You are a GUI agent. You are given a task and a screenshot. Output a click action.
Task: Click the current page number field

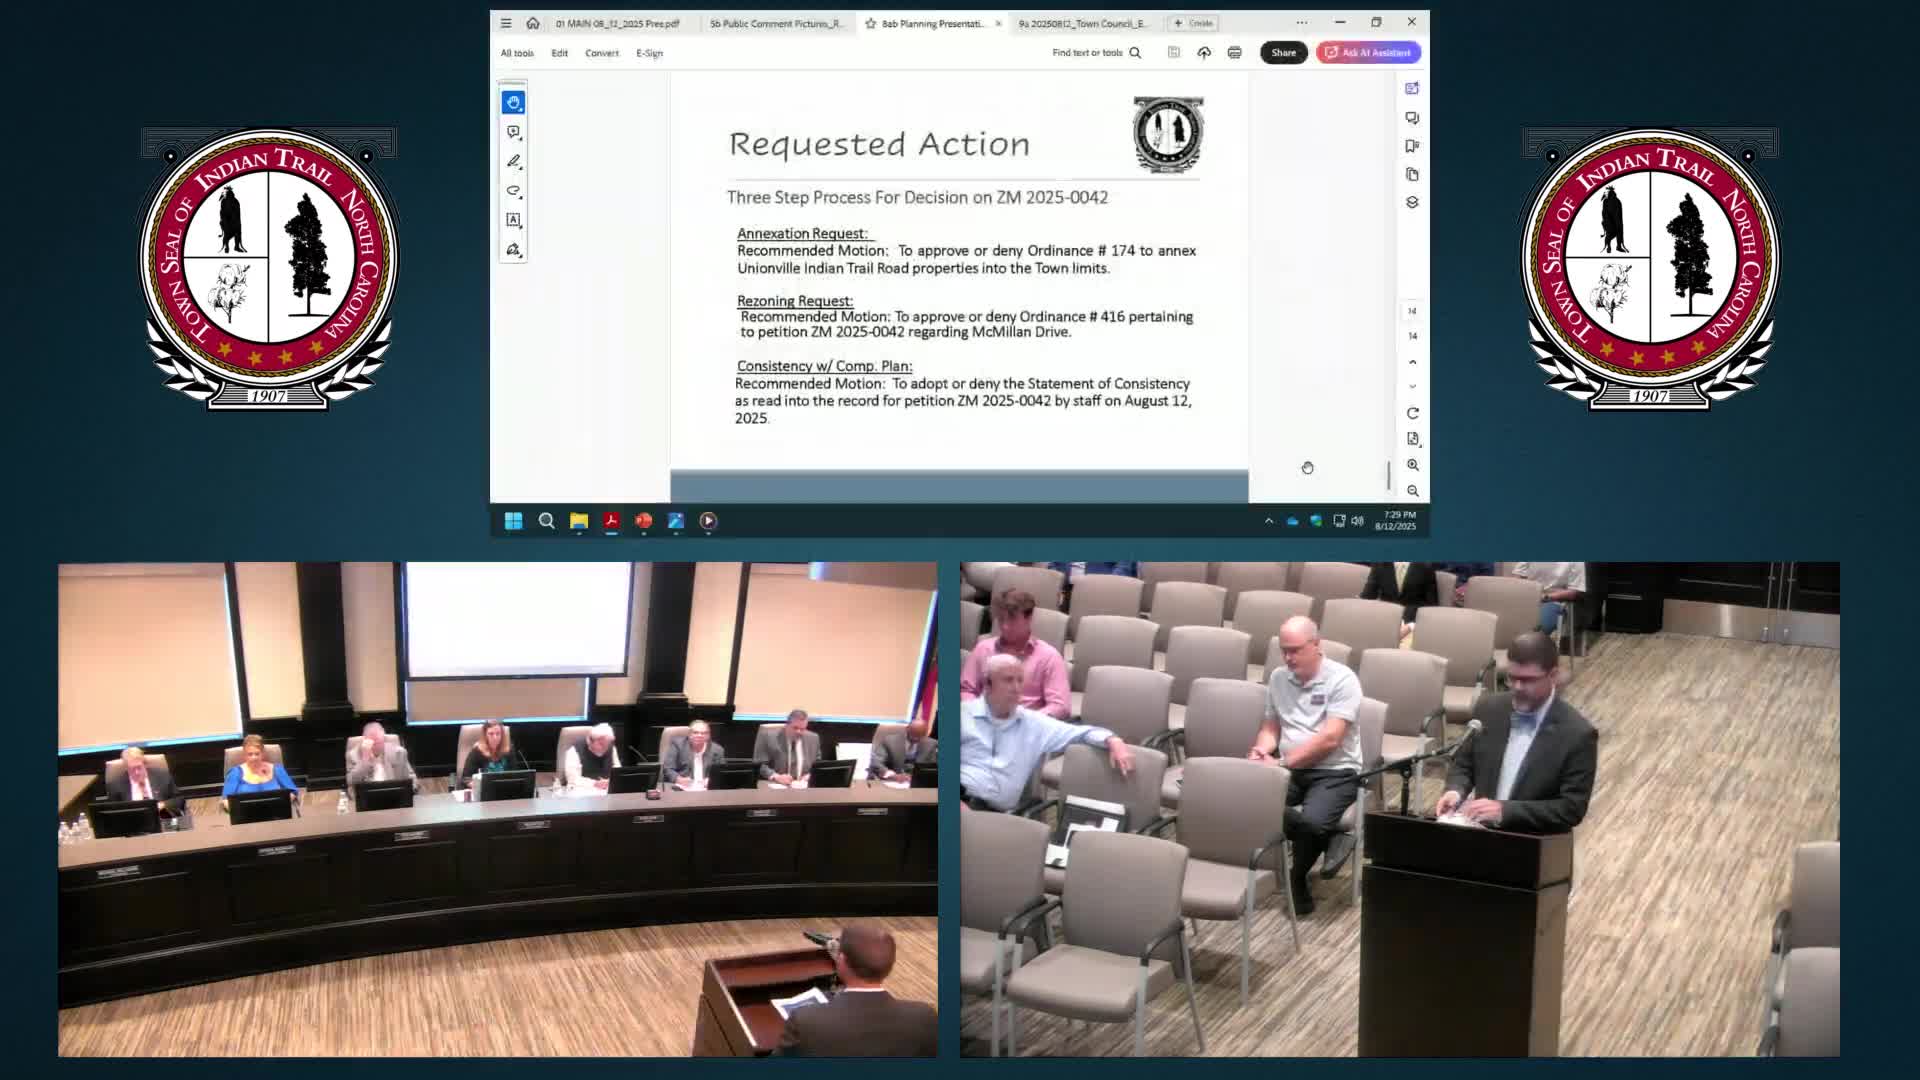(x=1412, y=311)
